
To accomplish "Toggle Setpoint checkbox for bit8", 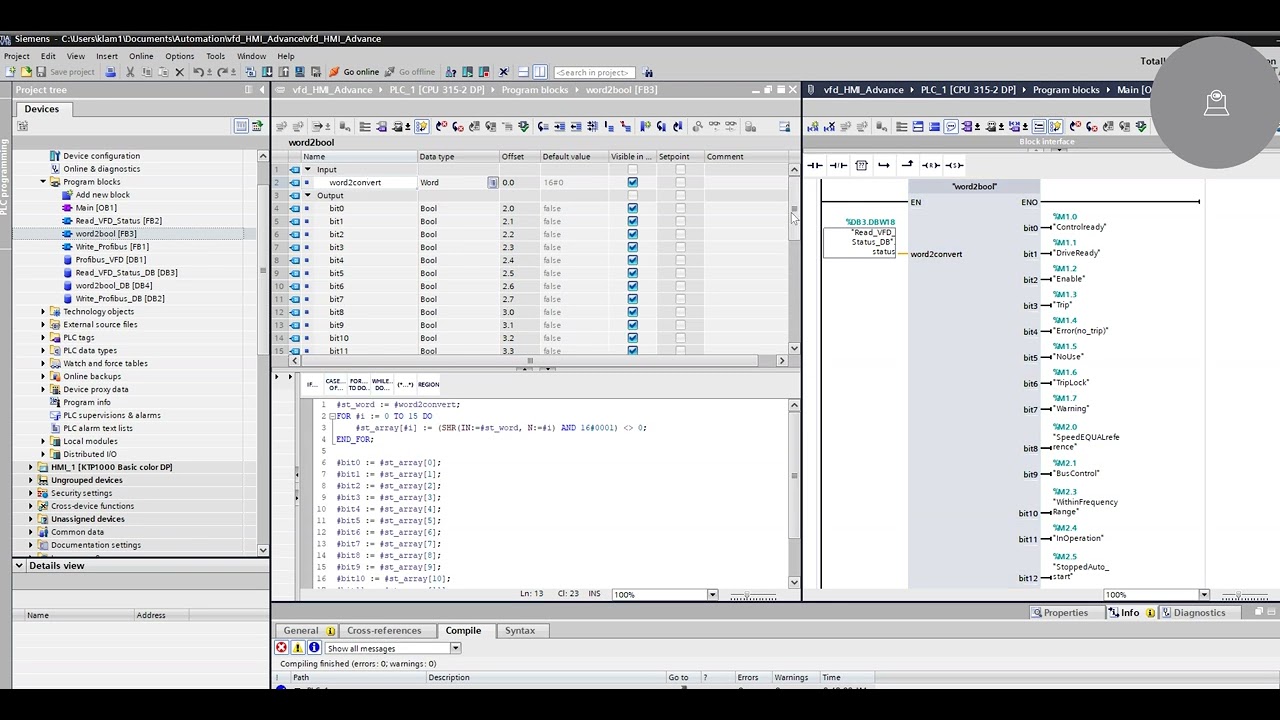I will pyautogui.click(x=680, y=313).
